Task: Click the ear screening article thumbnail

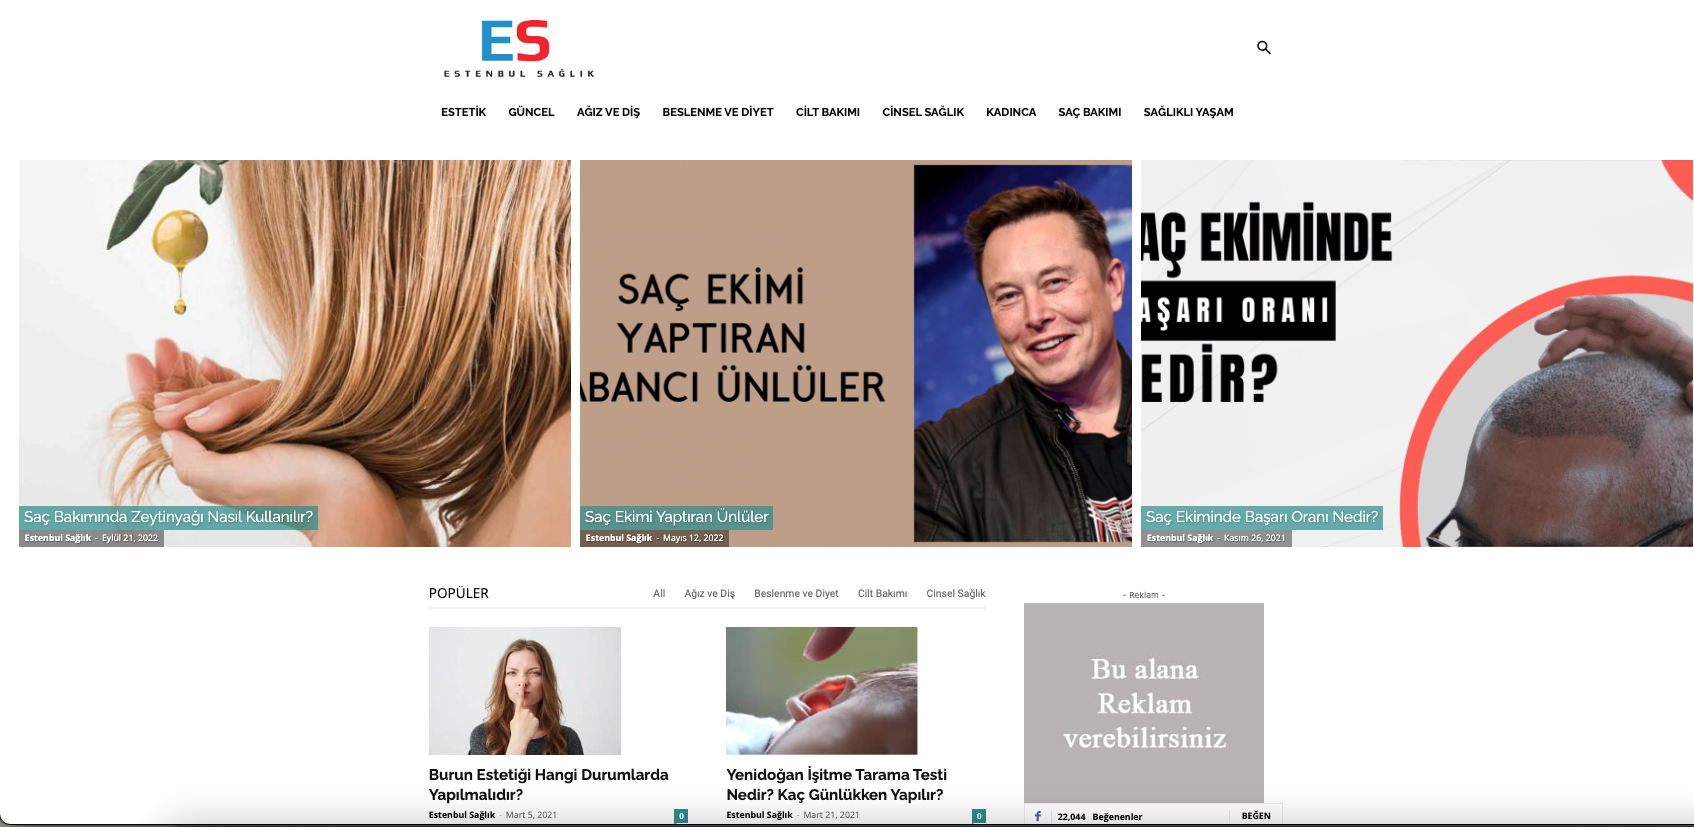Action: click(821, 690)
